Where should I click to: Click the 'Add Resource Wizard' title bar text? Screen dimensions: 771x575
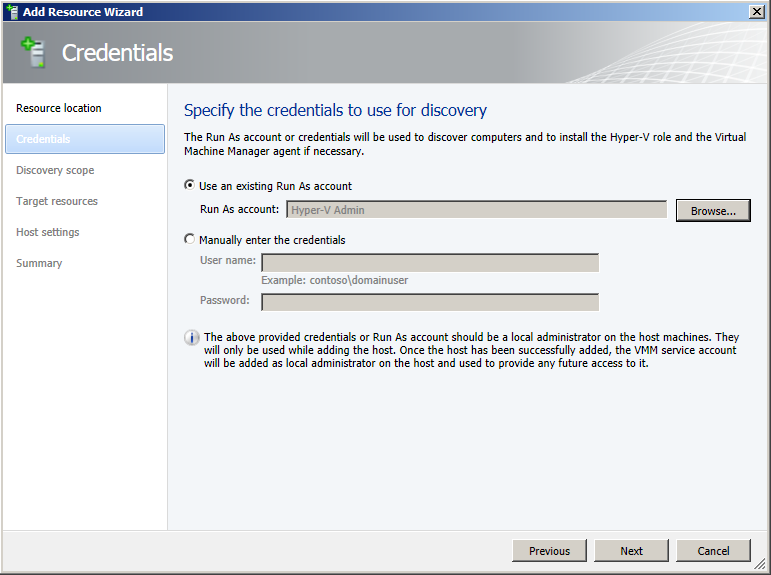point(83,12)
